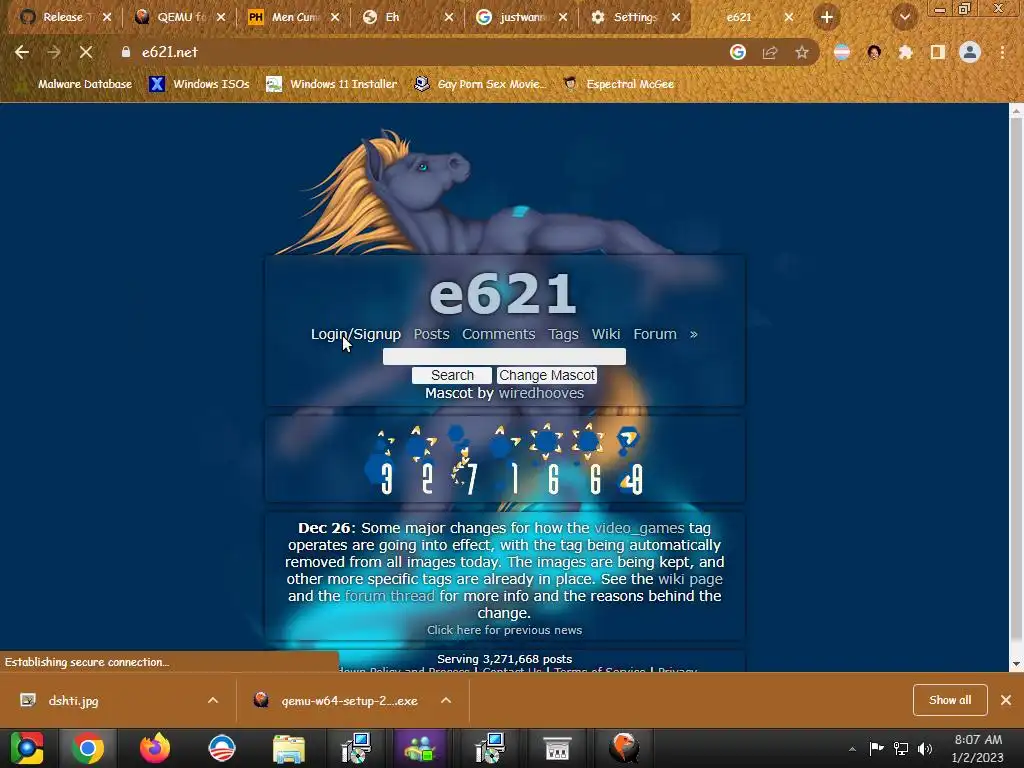This screenshot has height=768, width=1024.
Task: Stop loading the page
Action: coord(86,52)
